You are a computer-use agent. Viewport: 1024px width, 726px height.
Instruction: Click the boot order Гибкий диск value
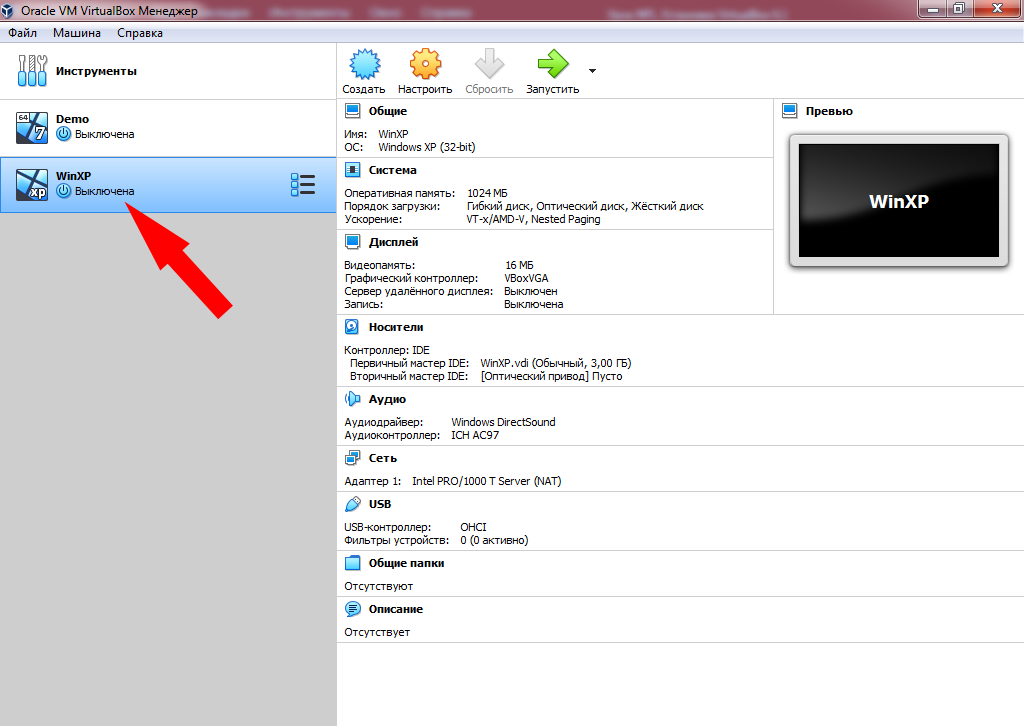click(x=498, y=206)
